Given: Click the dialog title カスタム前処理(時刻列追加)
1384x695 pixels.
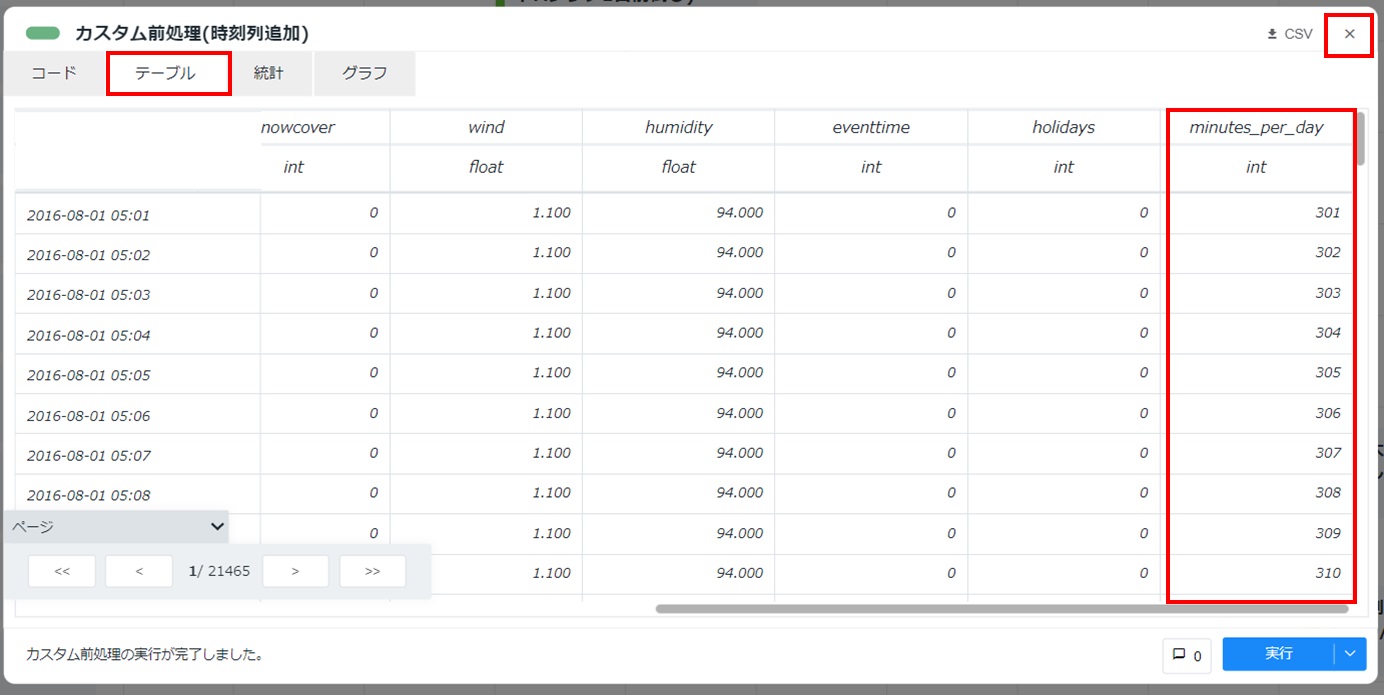Looking at the screenshot, I should [192, 33].
